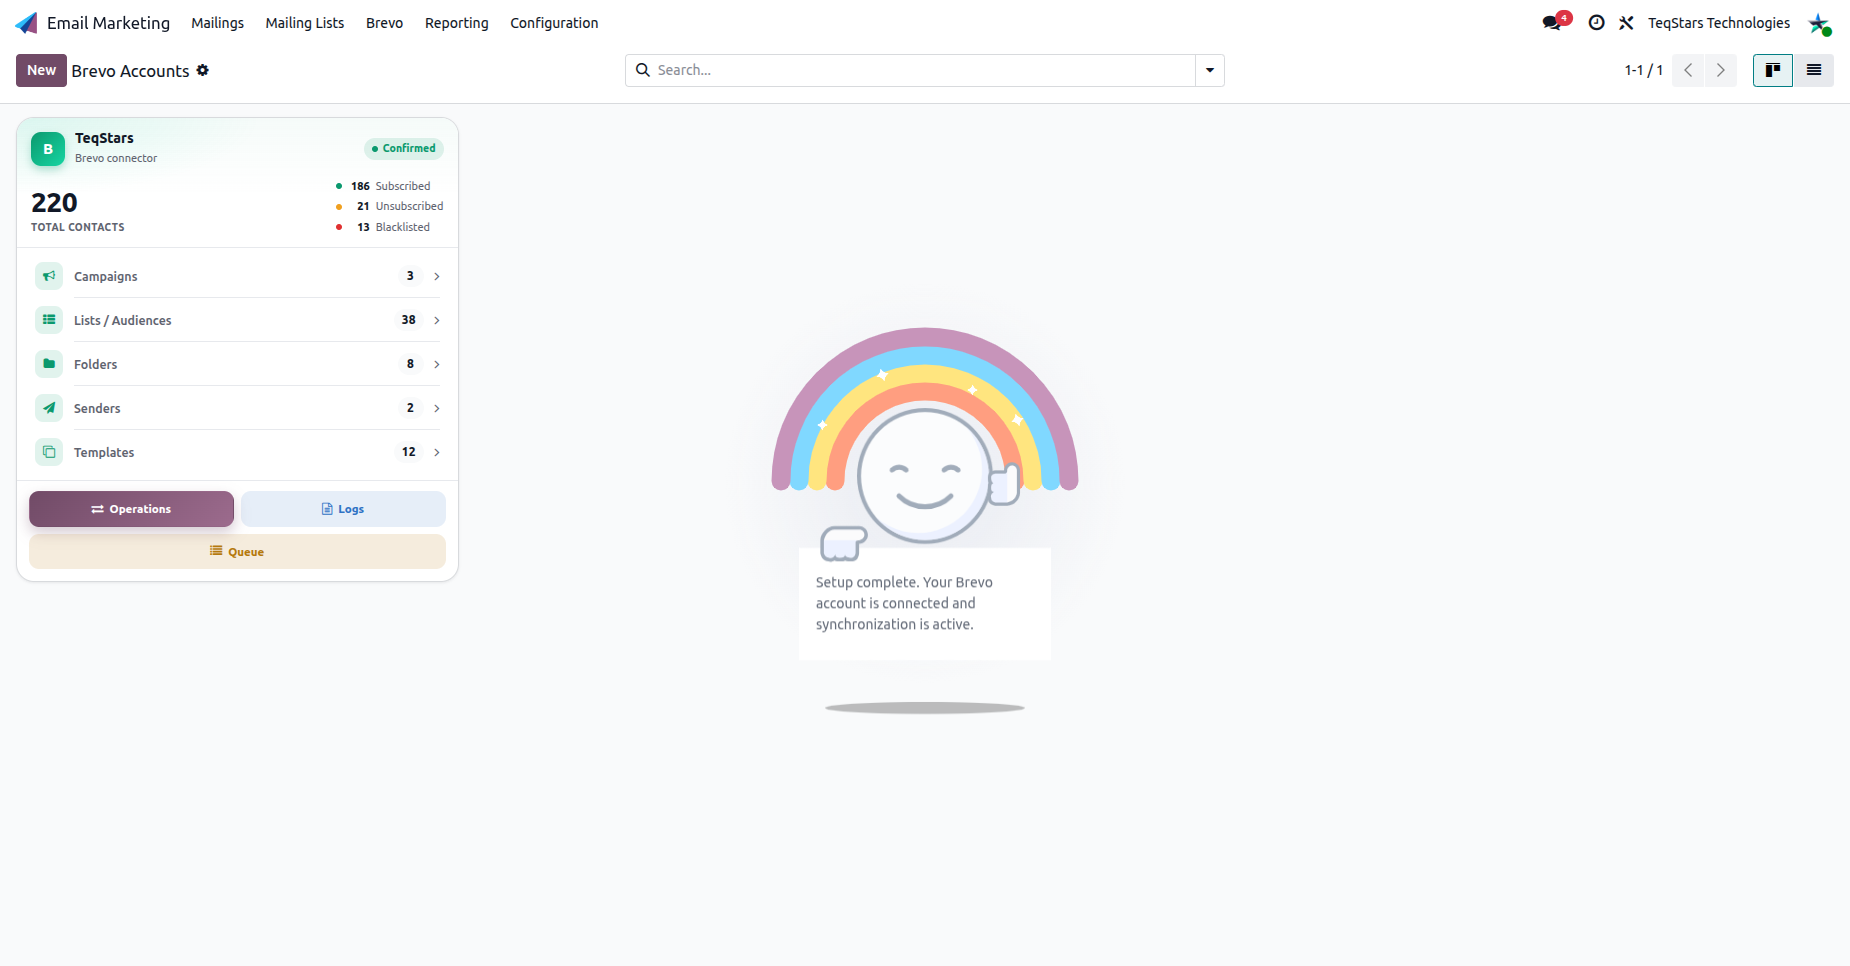Click the Brevo Accounts breadcrumb title

tap(130, 71)
